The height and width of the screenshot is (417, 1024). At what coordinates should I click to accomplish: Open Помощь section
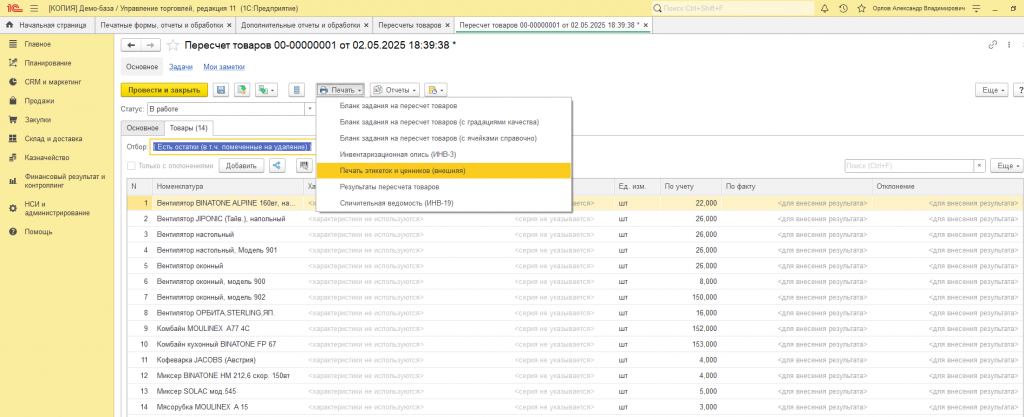39,232
